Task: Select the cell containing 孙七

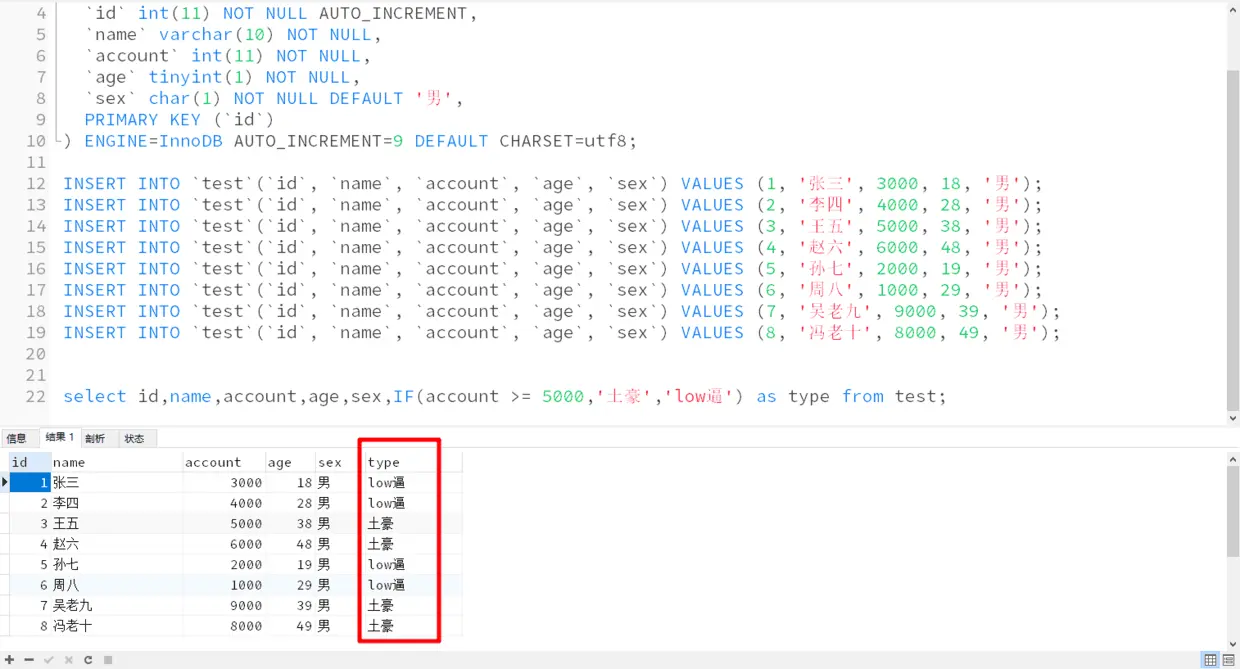Action: [116, 564]
